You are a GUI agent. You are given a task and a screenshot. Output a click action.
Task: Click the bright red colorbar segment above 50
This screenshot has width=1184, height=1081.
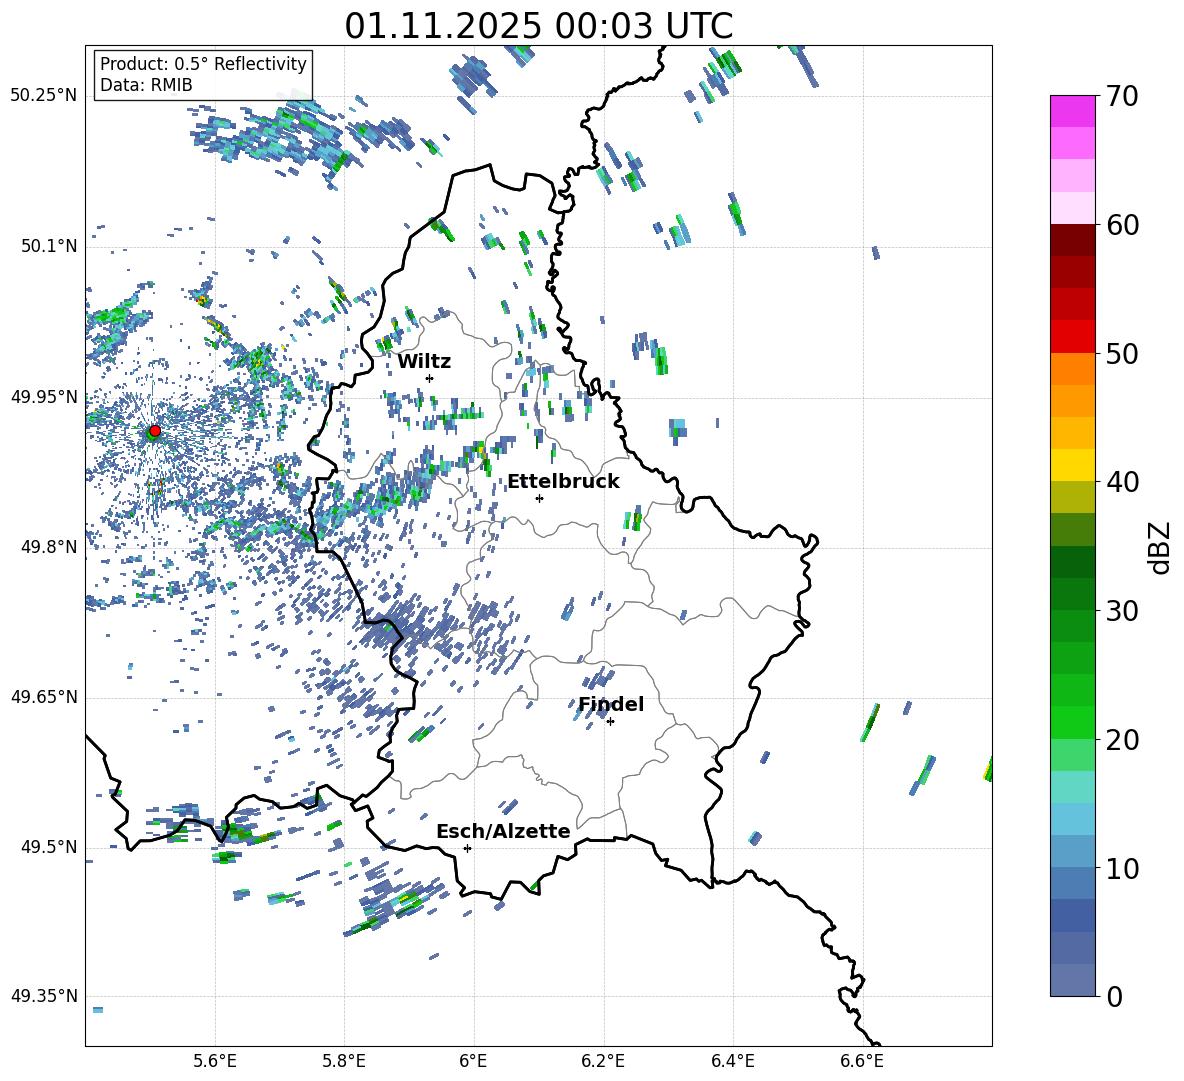(1073, 336)
